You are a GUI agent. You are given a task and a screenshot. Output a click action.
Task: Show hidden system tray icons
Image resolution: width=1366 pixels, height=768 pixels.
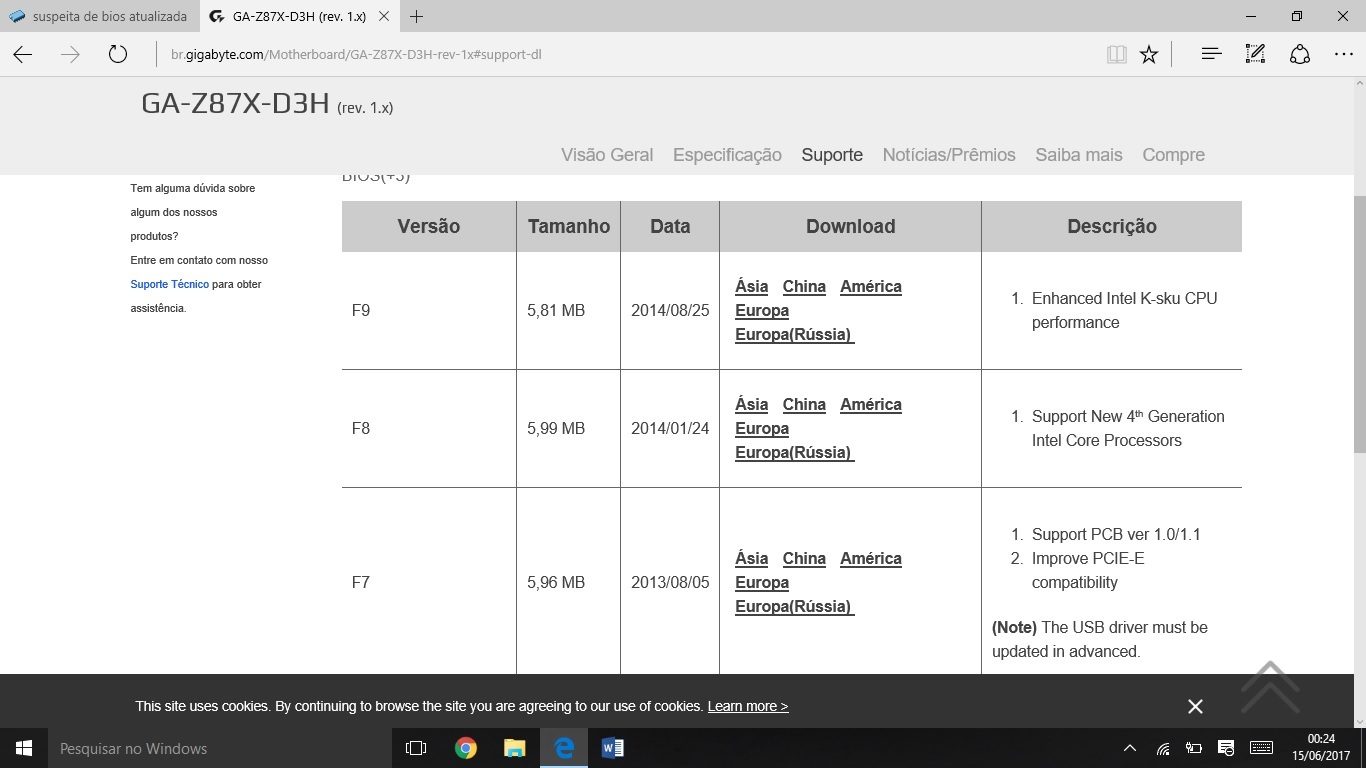pos(1130,748)
